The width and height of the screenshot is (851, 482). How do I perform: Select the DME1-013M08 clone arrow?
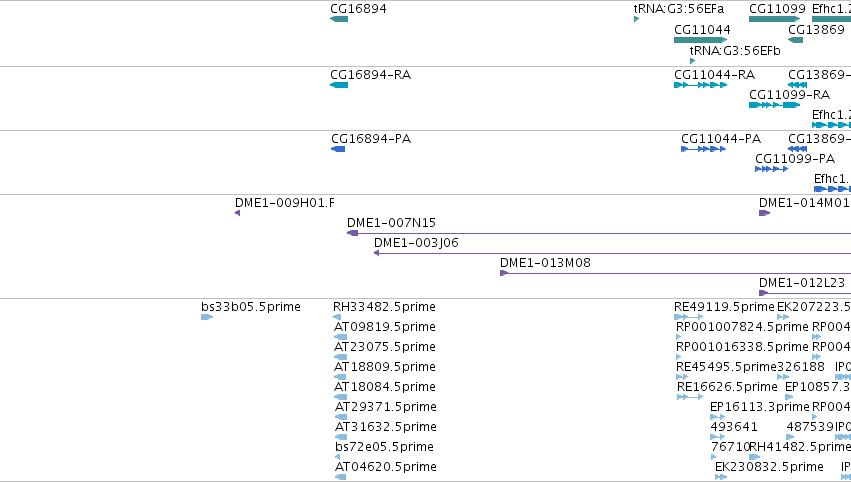(x=504, y=273)
